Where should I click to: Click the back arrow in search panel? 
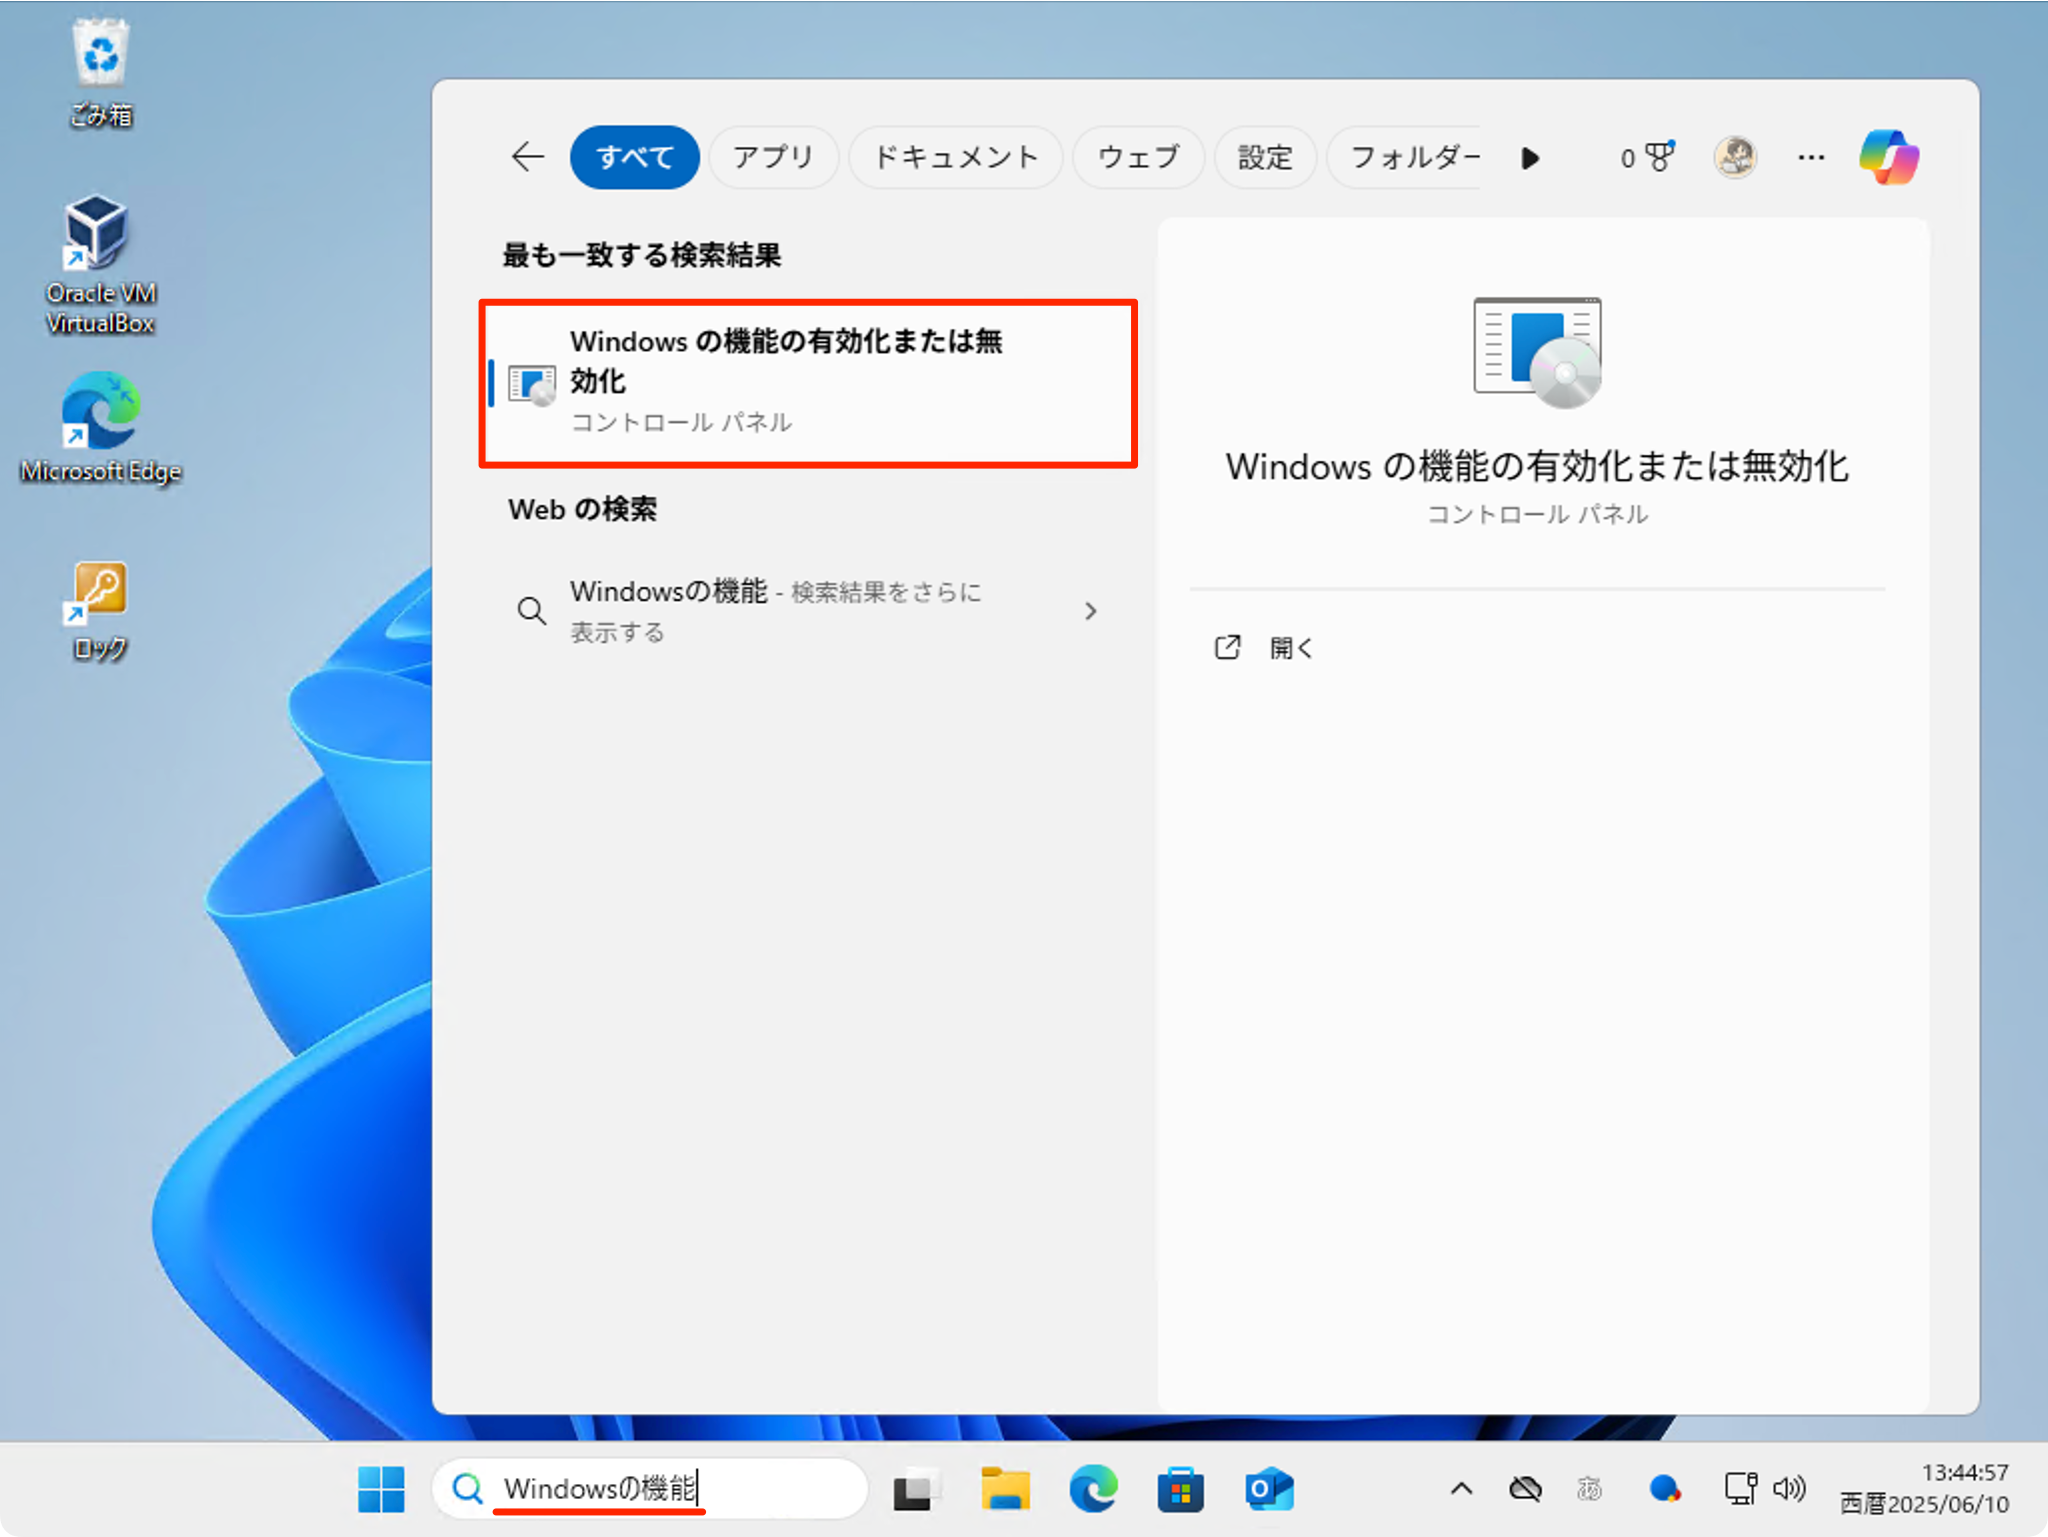[527, 157]
